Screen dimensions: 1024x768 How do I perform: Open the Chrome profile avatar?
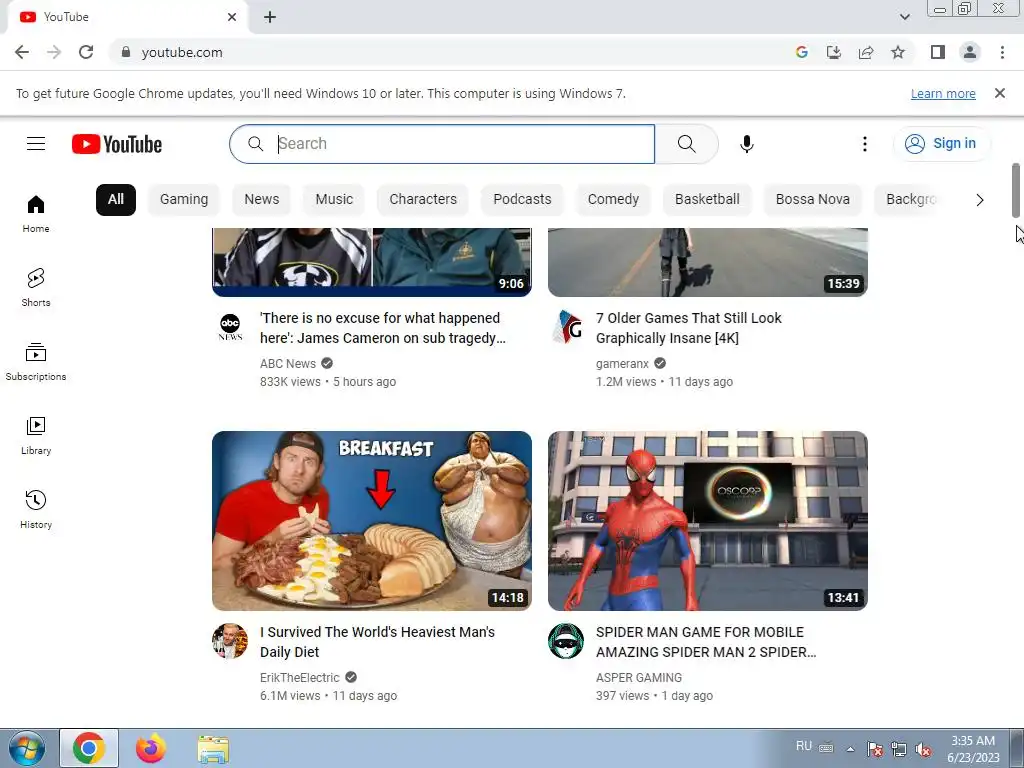(x=970, y=52)
